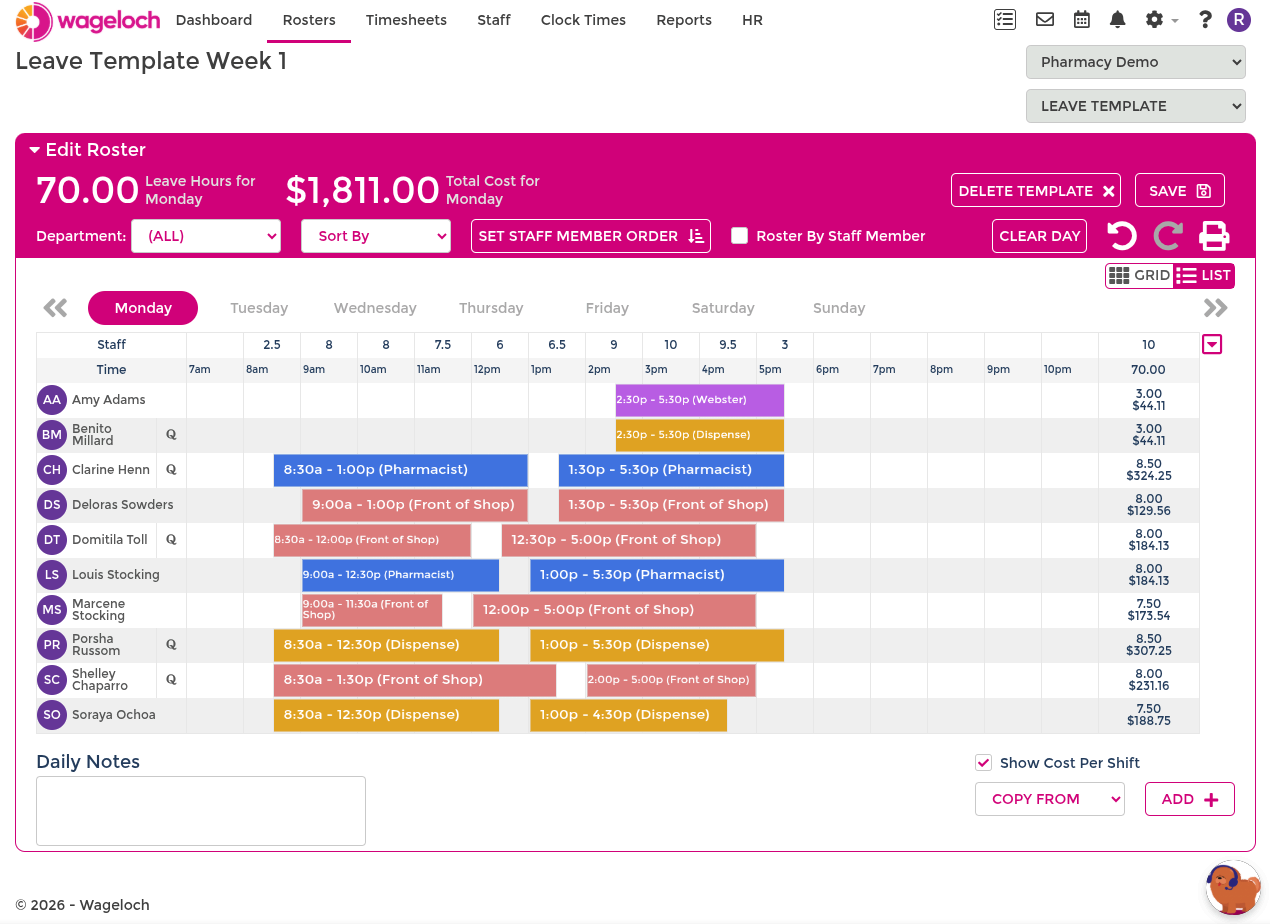Print the roster
This screenshot has width=1270, height=924.
(1214, 236)
